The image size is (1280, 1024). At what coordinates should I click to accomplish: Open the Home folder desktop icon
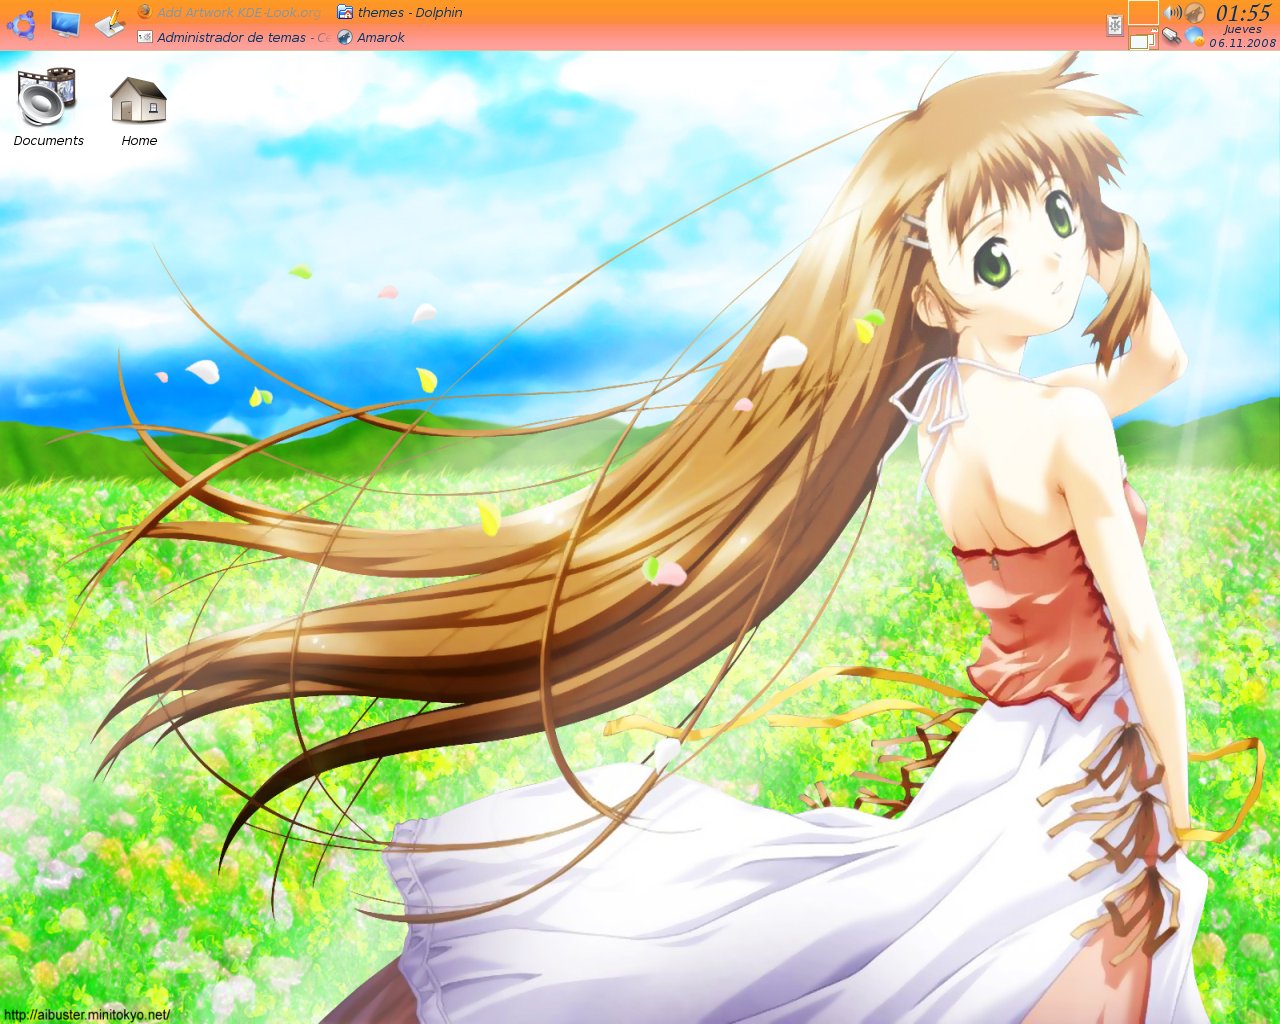(x=139, y=111)
